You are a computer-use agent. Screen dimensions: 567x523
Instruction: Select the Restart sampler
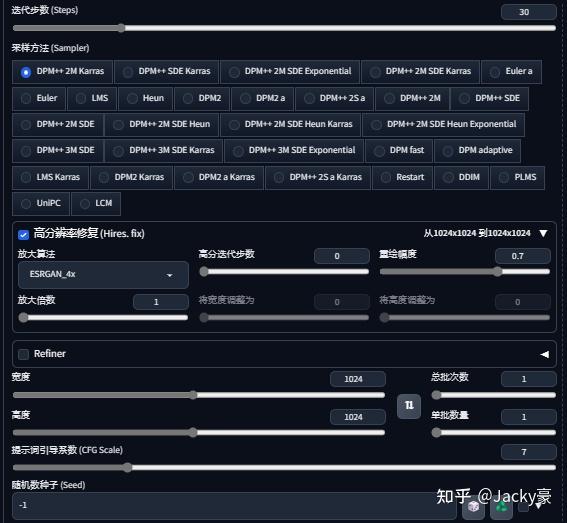pyautogui.click(x=402, y=178)
